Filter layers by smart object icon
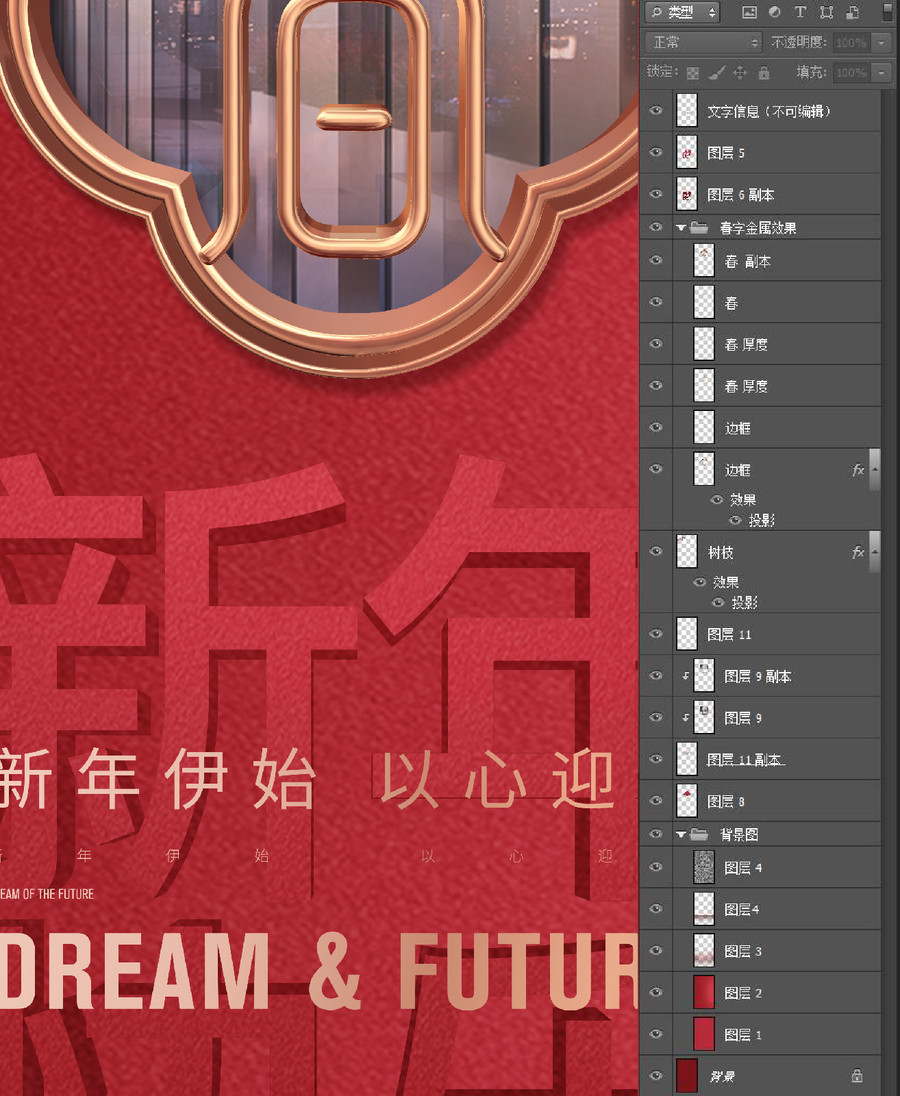900x1096 pixels. click(x=852, y=12)
